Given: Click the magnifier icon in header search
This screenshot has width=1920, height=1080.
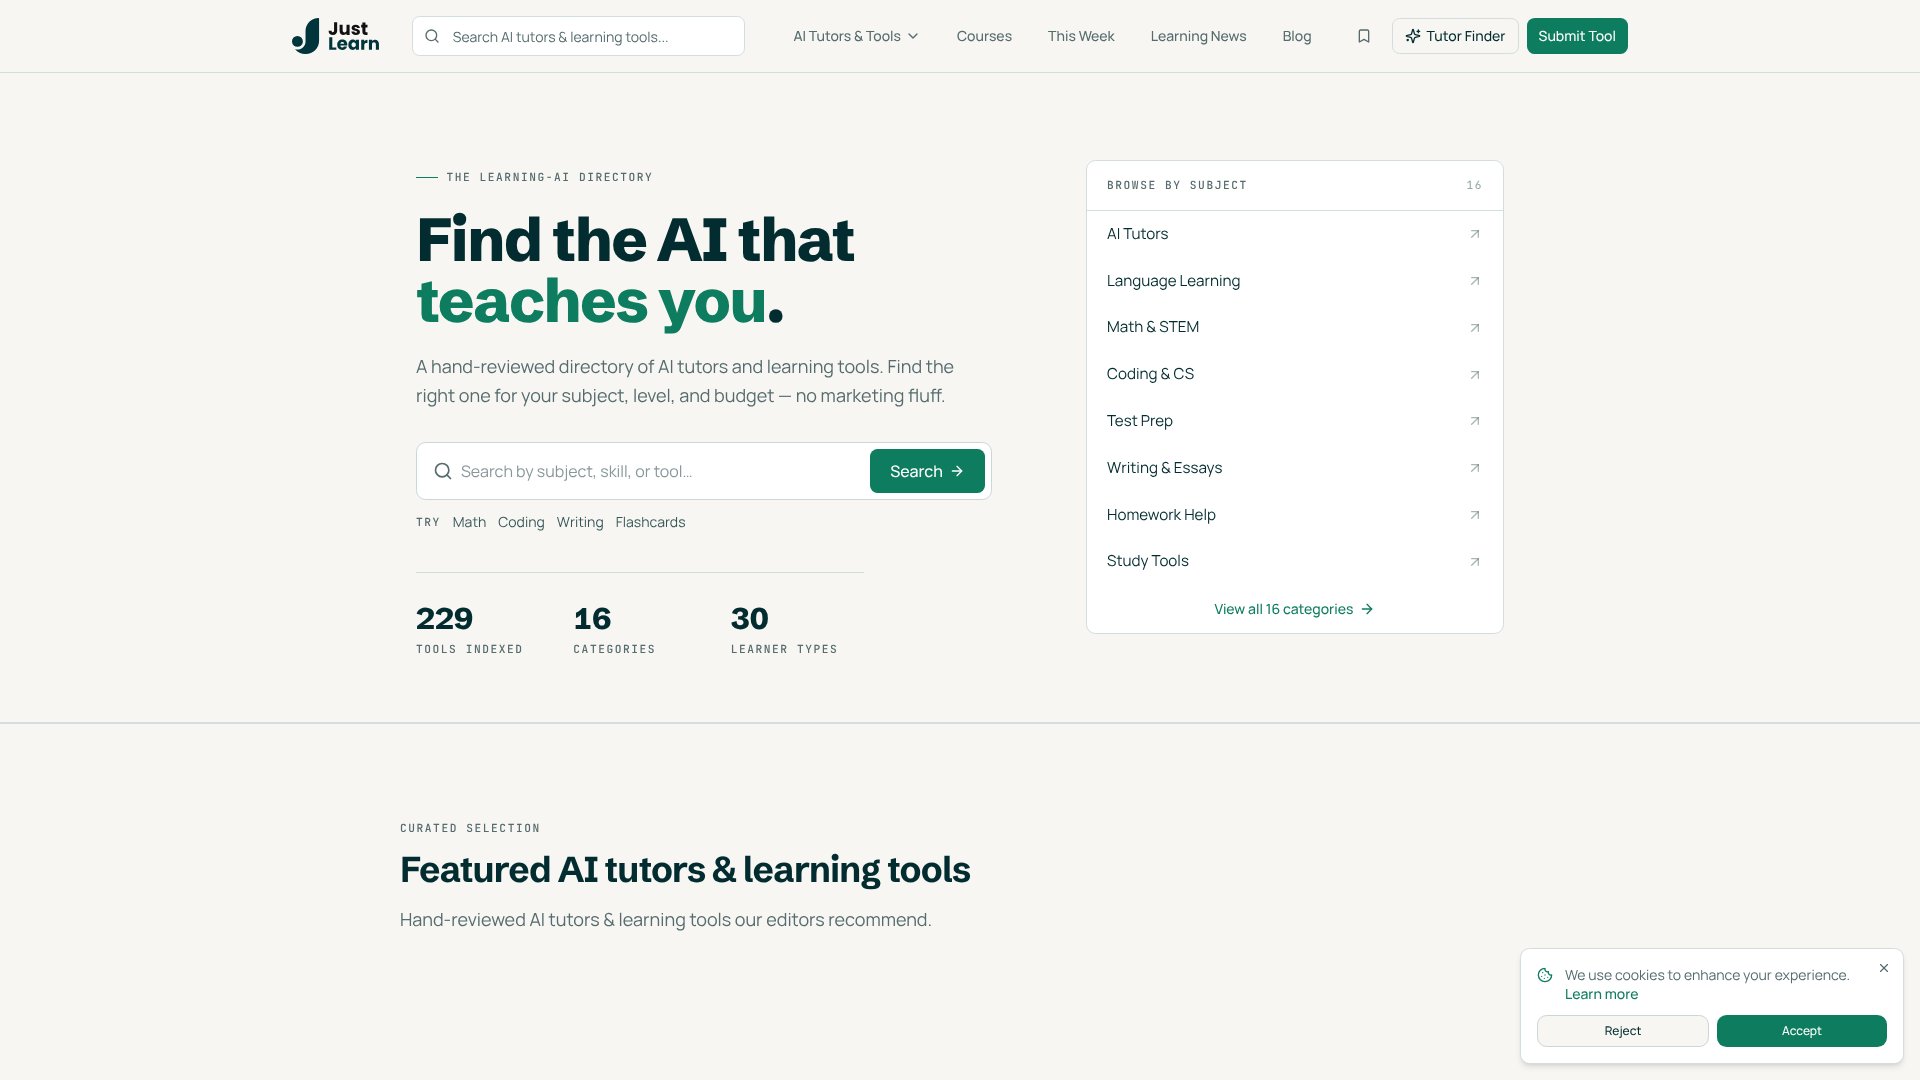Looking at the screenshot, I should click(432, 36).
